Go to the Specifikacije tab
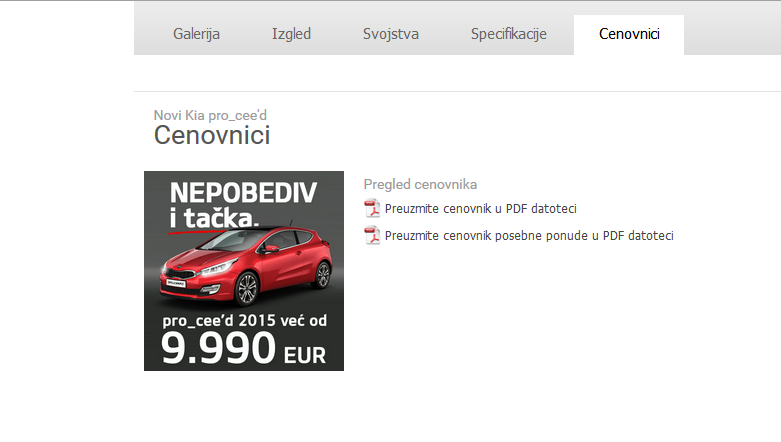 509,34
